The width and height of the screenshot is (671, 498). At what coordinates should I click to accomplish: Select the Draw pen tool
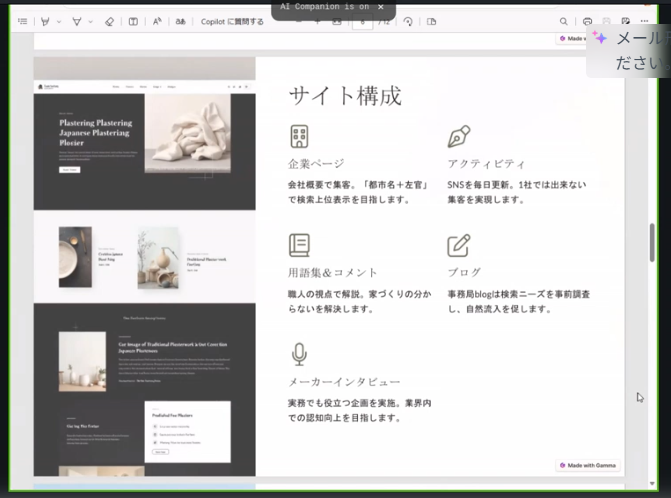tap(77, 21)
